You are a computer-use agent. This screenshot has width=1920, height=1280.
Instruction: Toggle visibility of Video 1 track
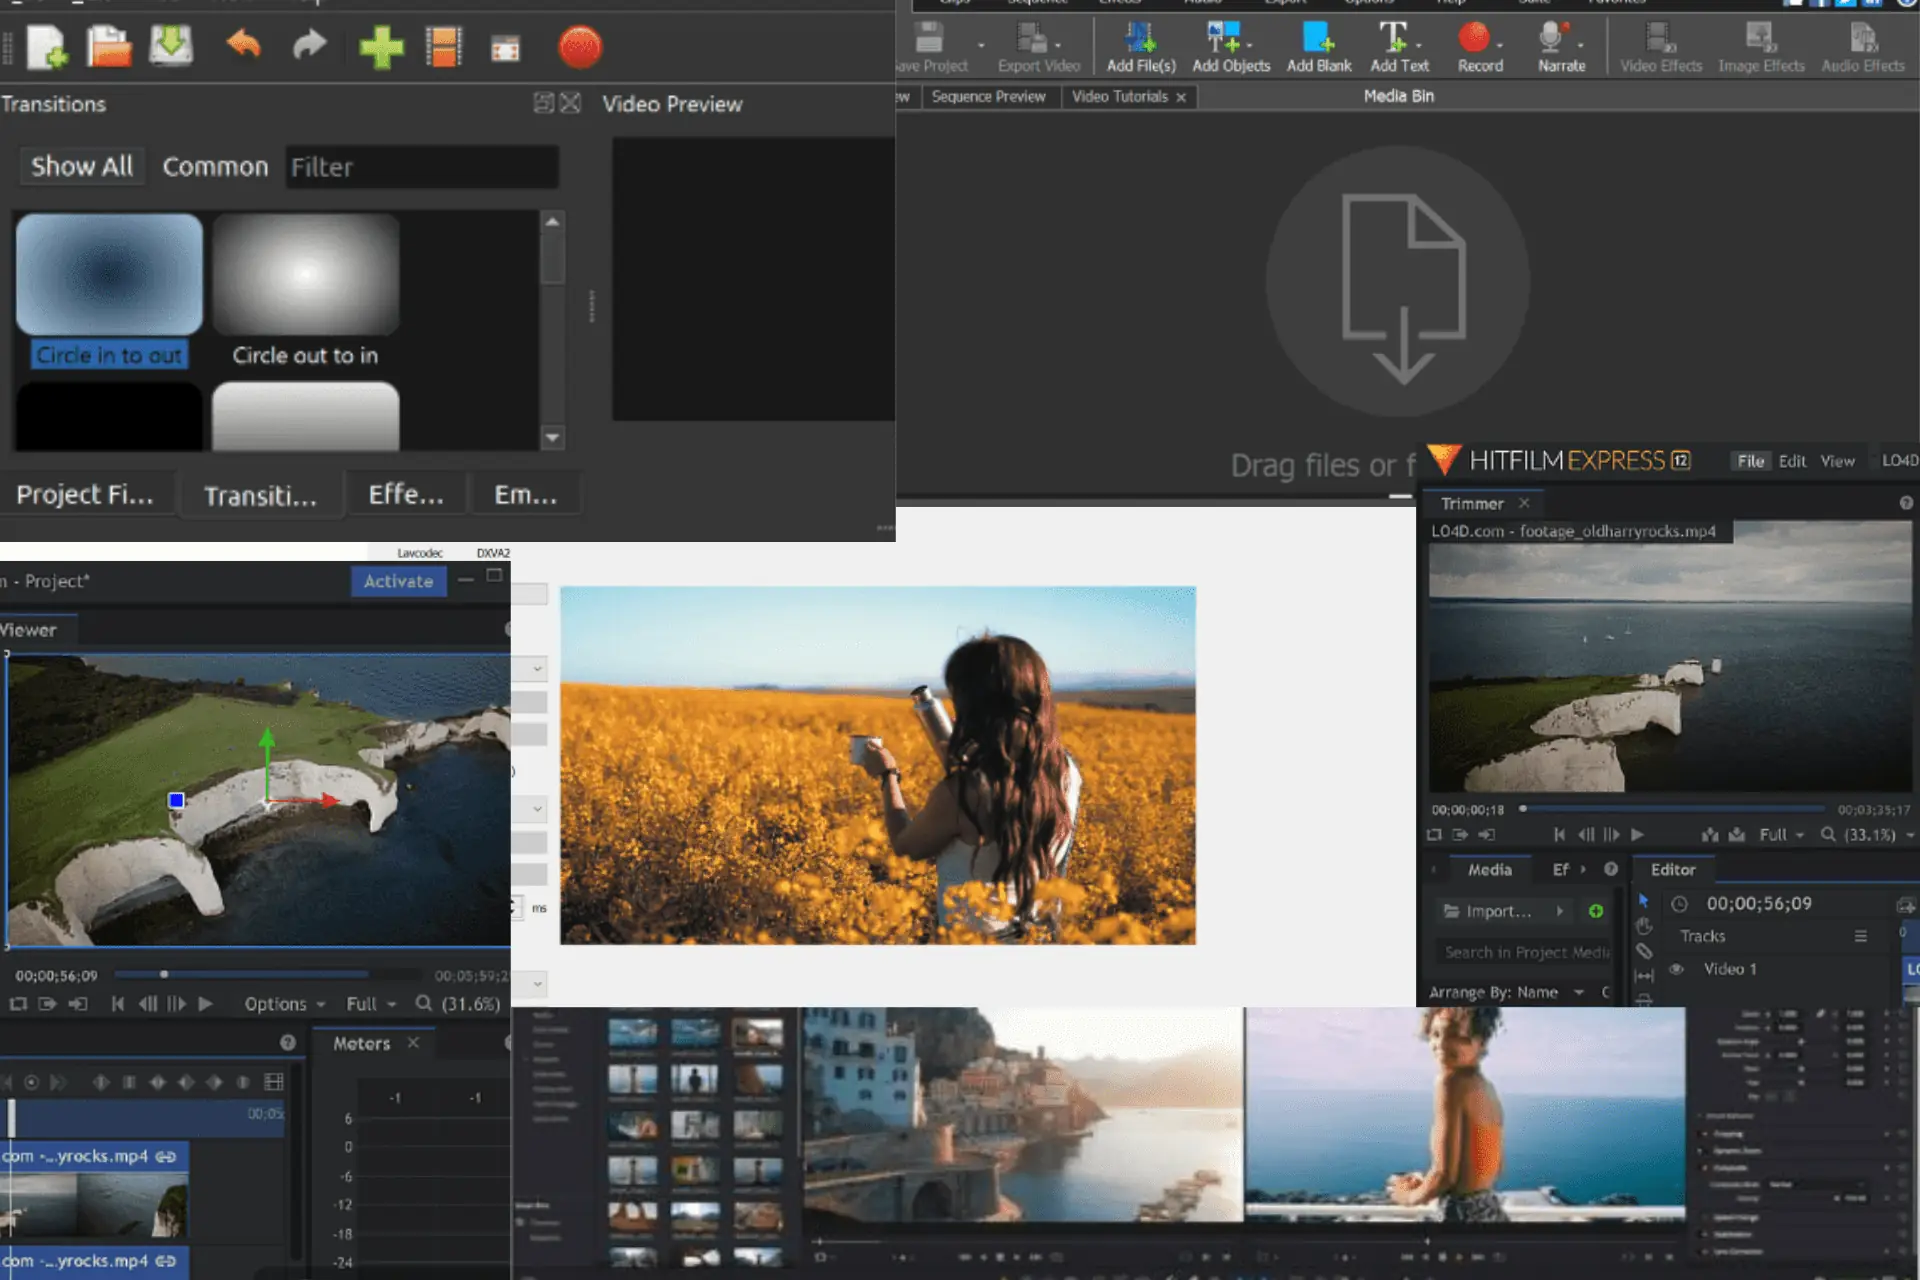1674,969
